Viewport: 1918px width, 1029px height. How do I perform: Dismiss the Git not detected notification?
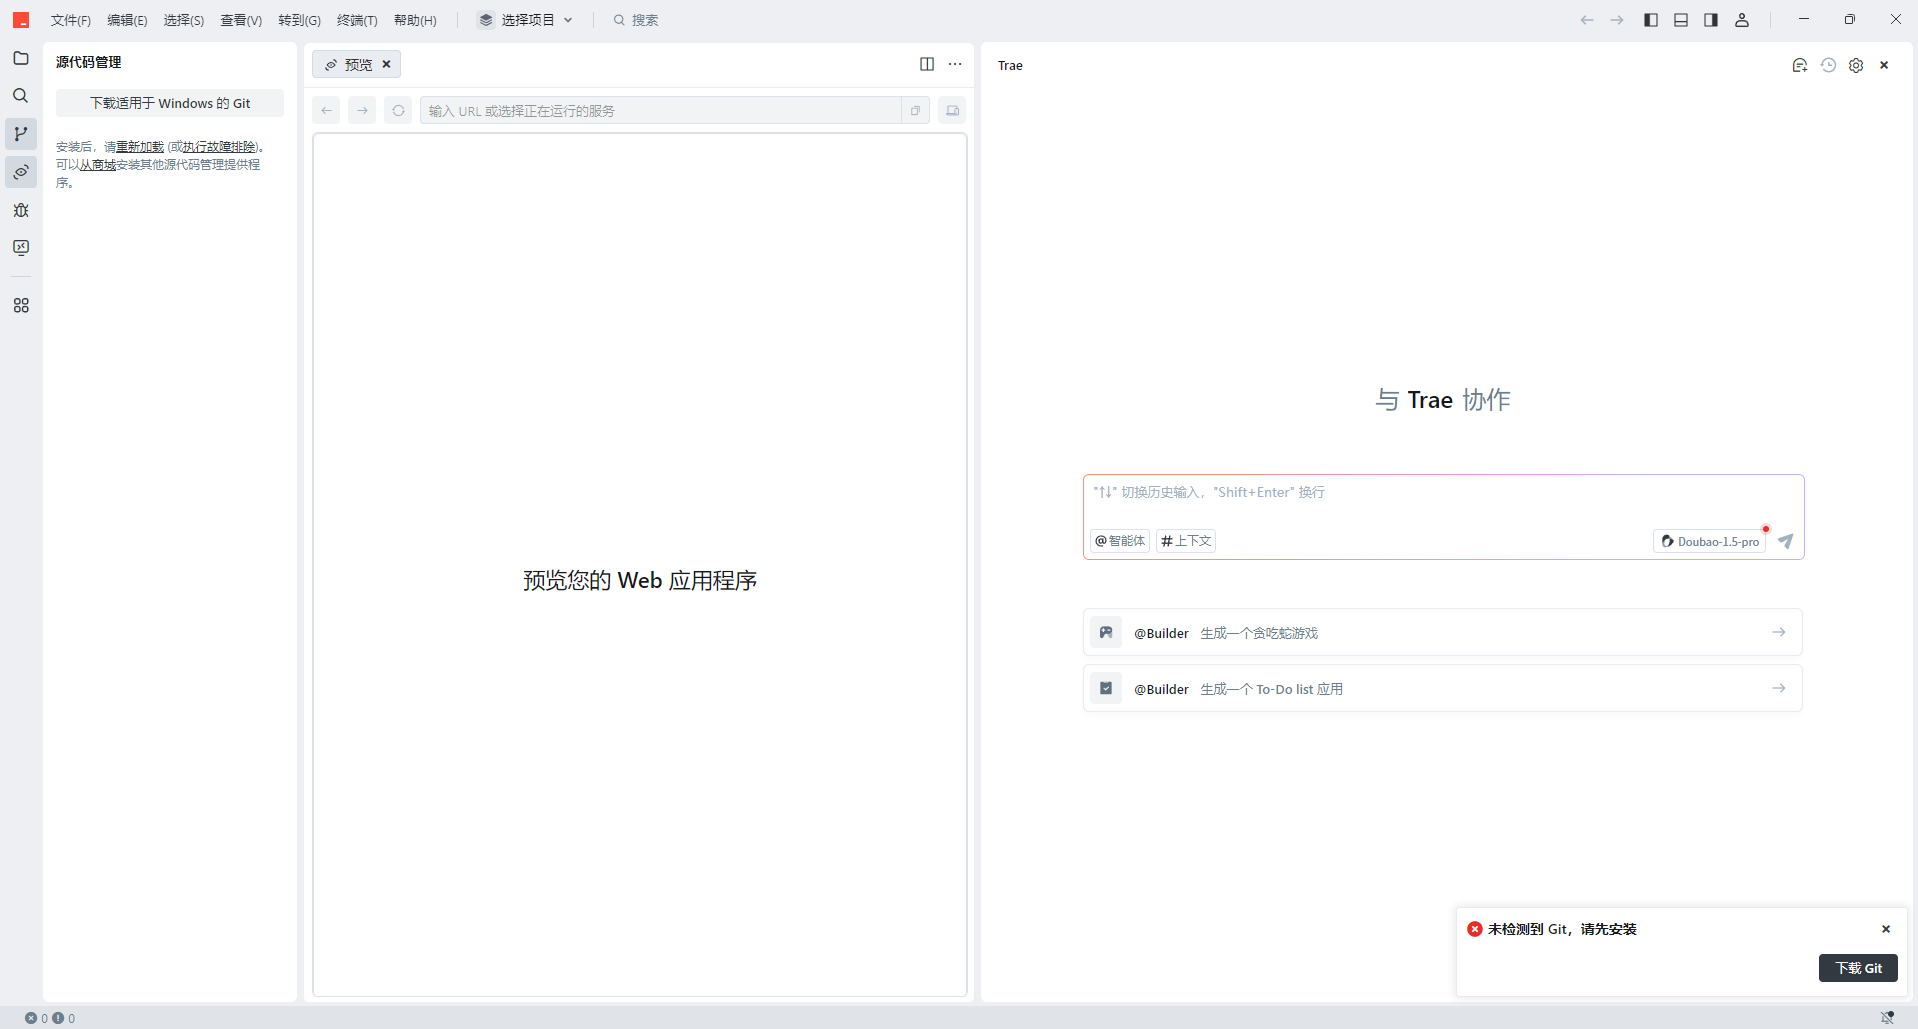point(1886,929)
